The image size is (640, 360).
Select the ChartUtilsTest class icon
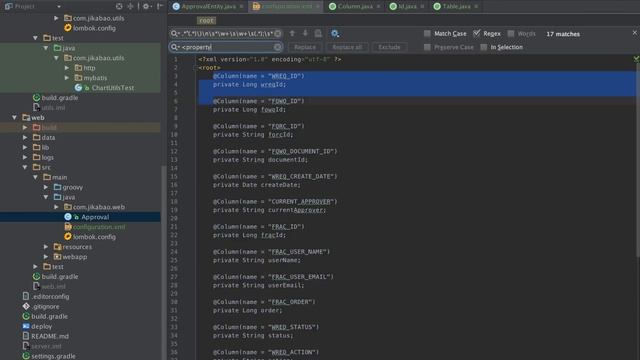(x=78, y=88)
